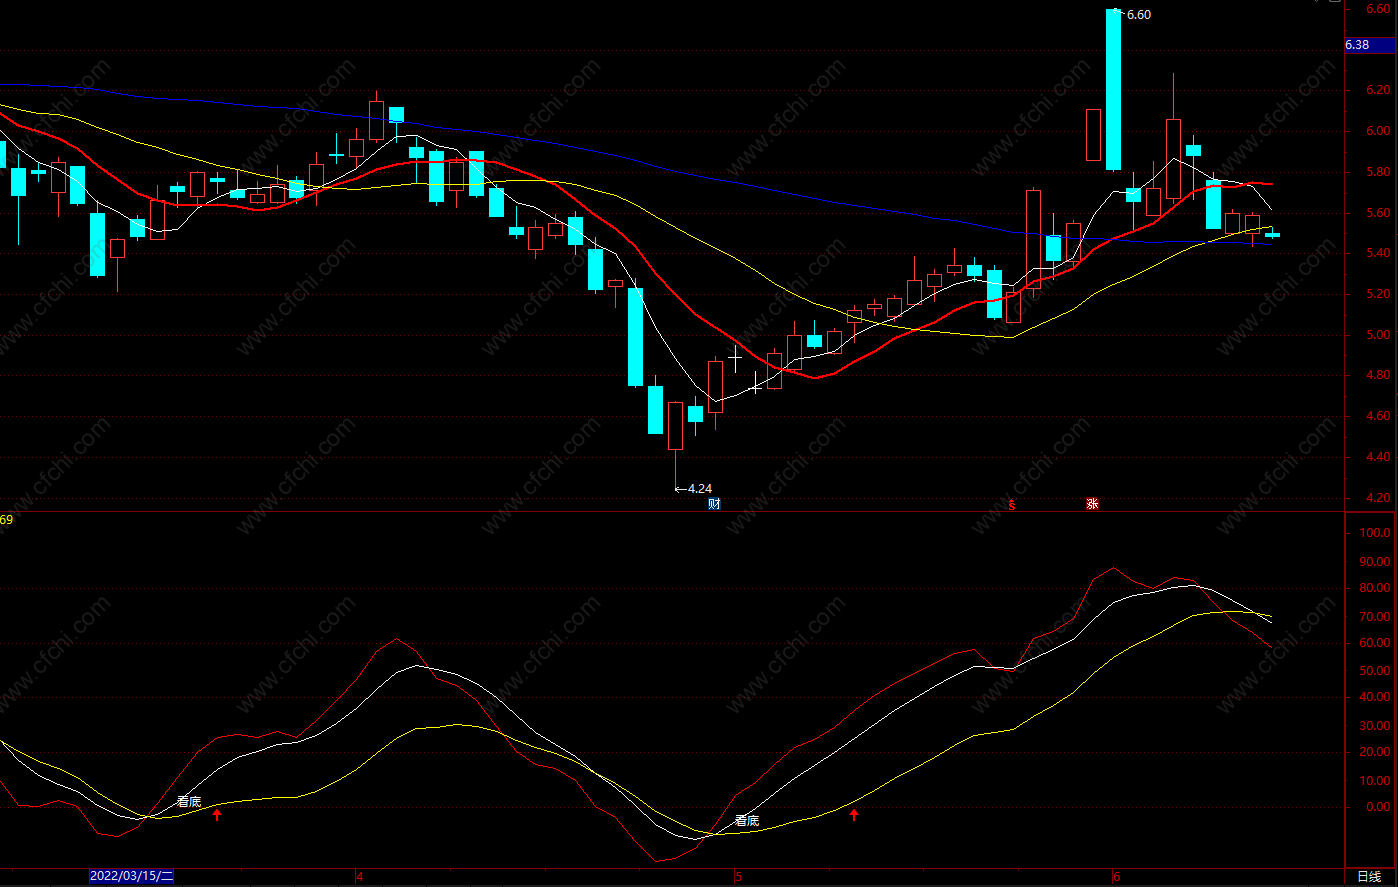Click month 6 marker on timeline
The image size is (1398, 887).
pyautogui.click(x=1117, y=877)
